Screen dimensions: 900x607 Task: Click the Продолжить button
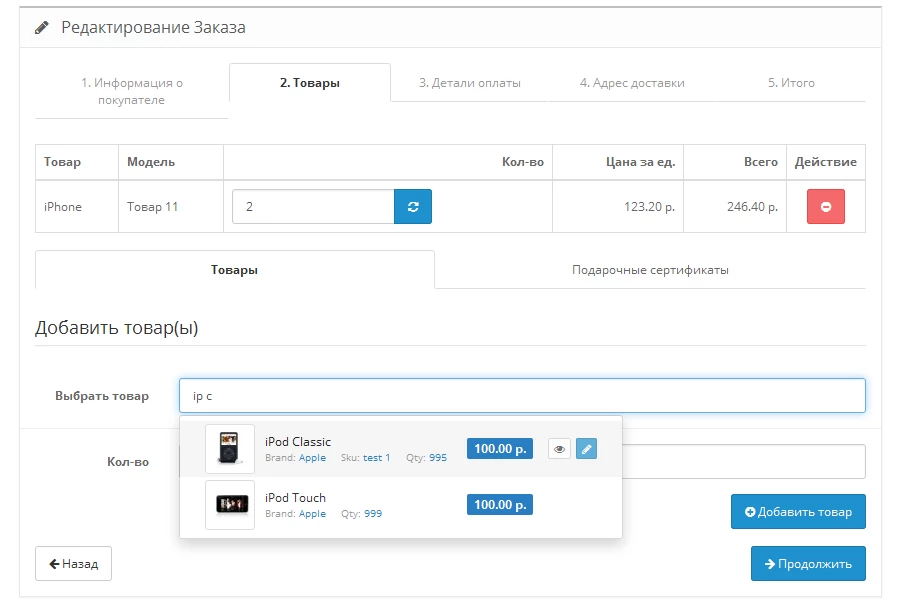808,564
